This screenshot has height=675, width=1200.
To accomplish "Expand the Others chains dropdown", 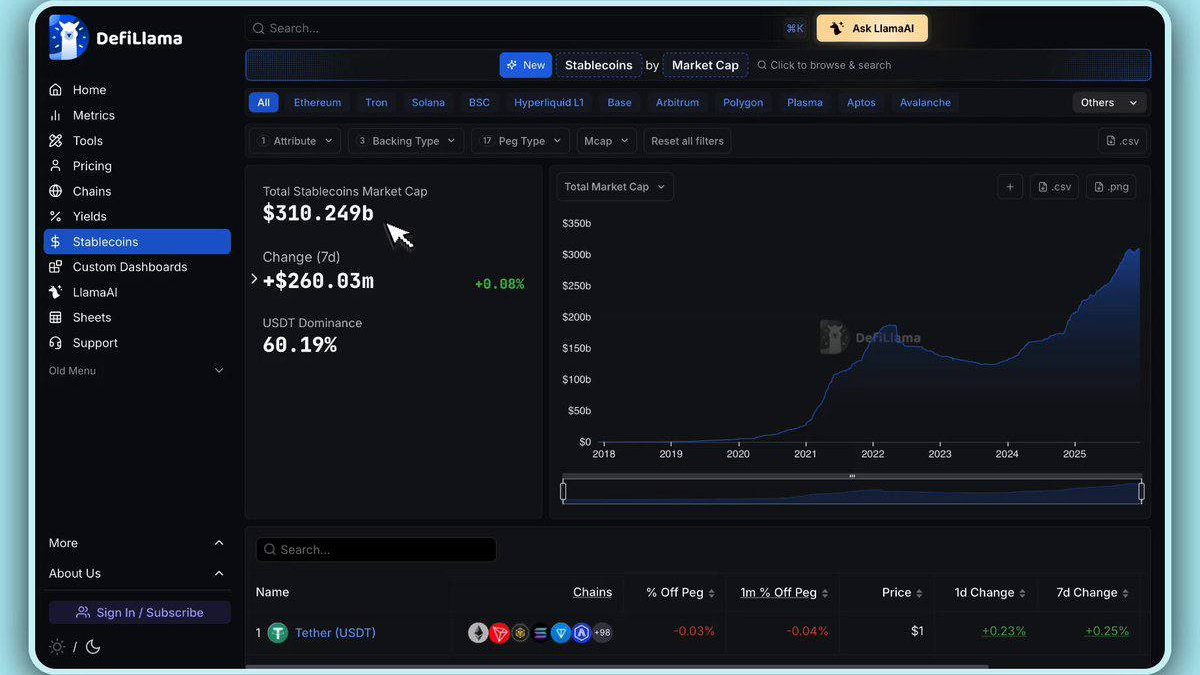I will [x=1108, y=102].
